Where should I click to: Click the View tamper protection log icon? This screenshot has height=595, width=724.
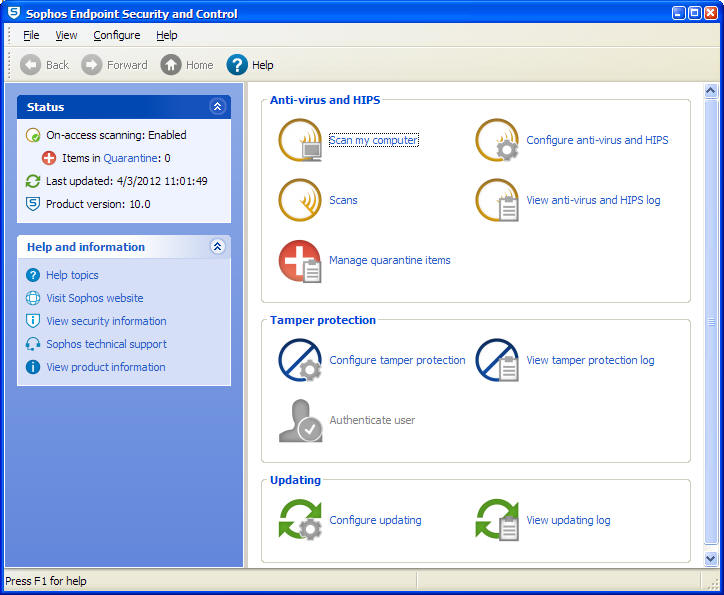coord(497,360)
